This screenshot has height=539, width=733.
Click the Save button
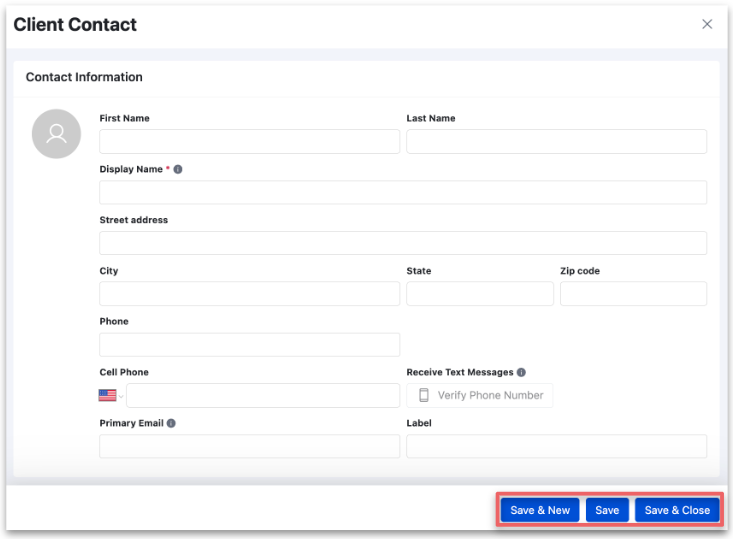(607, 510)
